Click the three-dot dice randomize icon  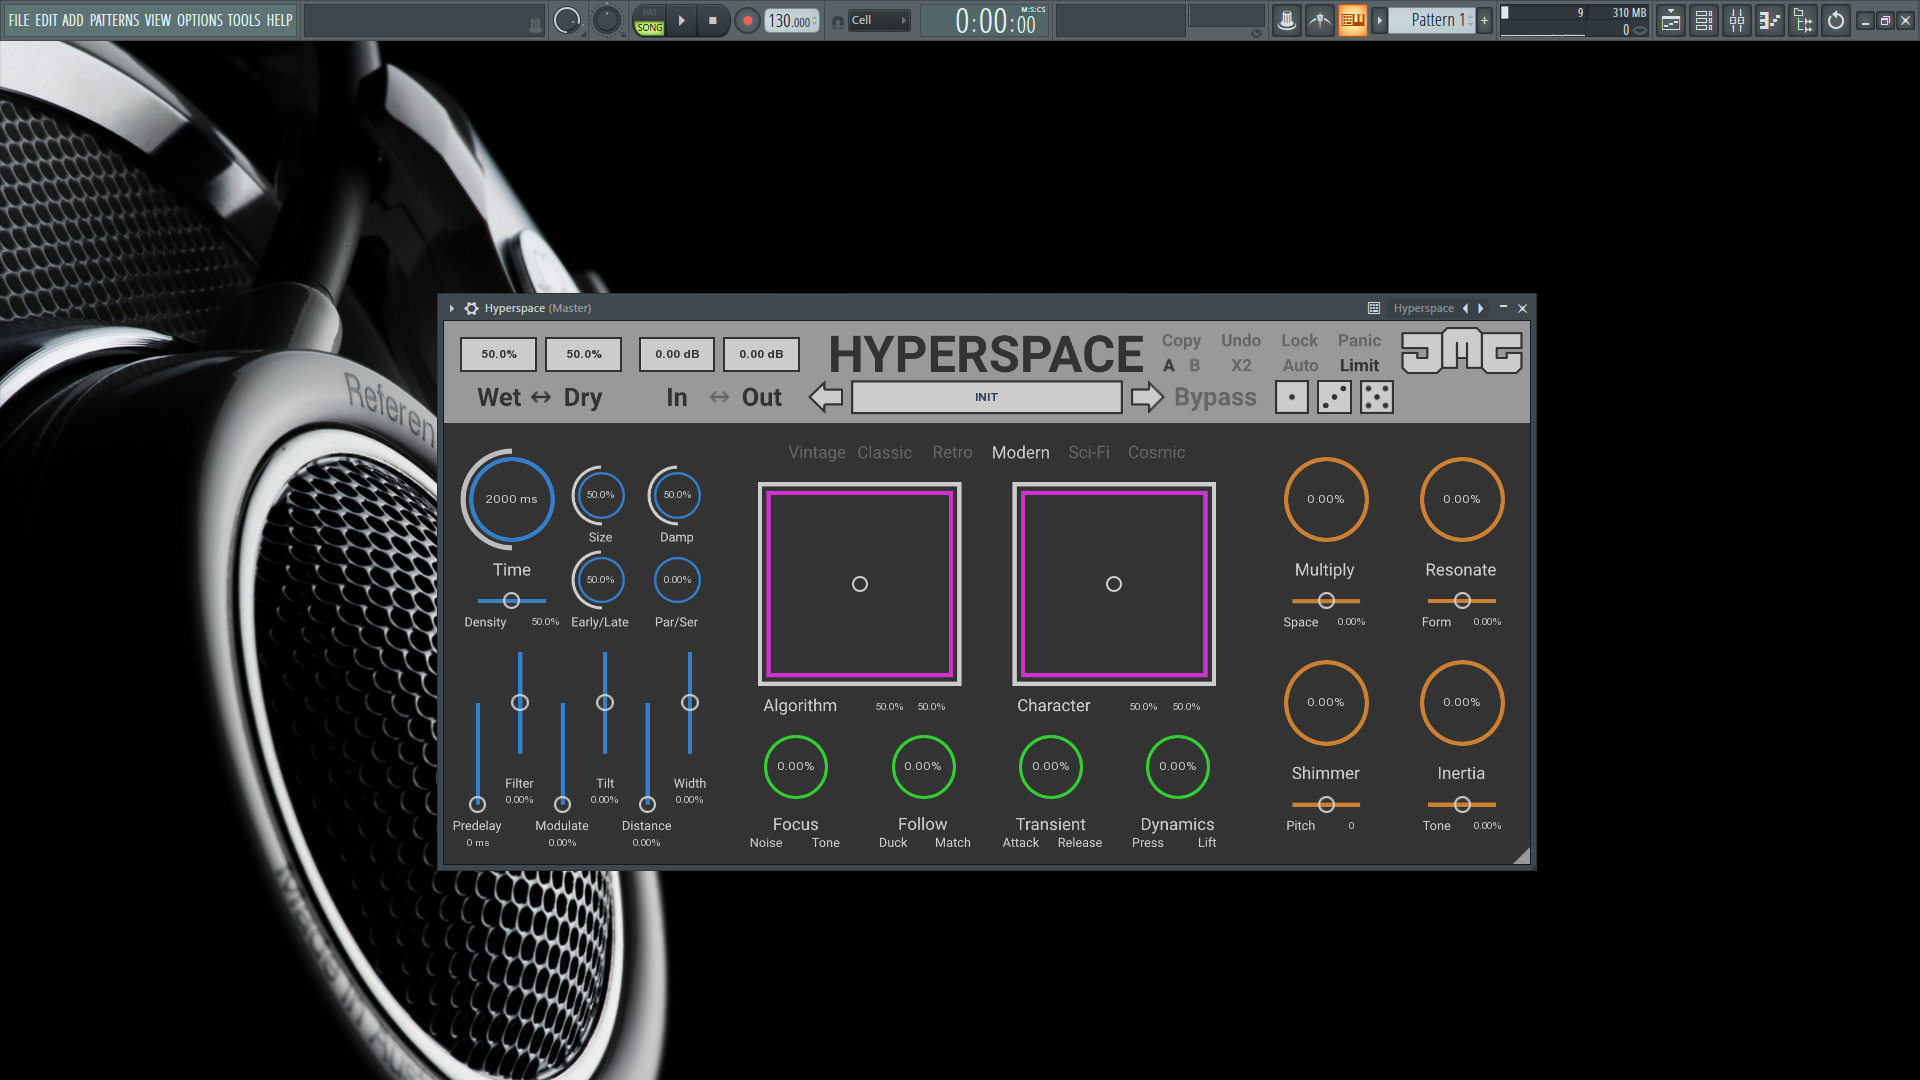1334,397
